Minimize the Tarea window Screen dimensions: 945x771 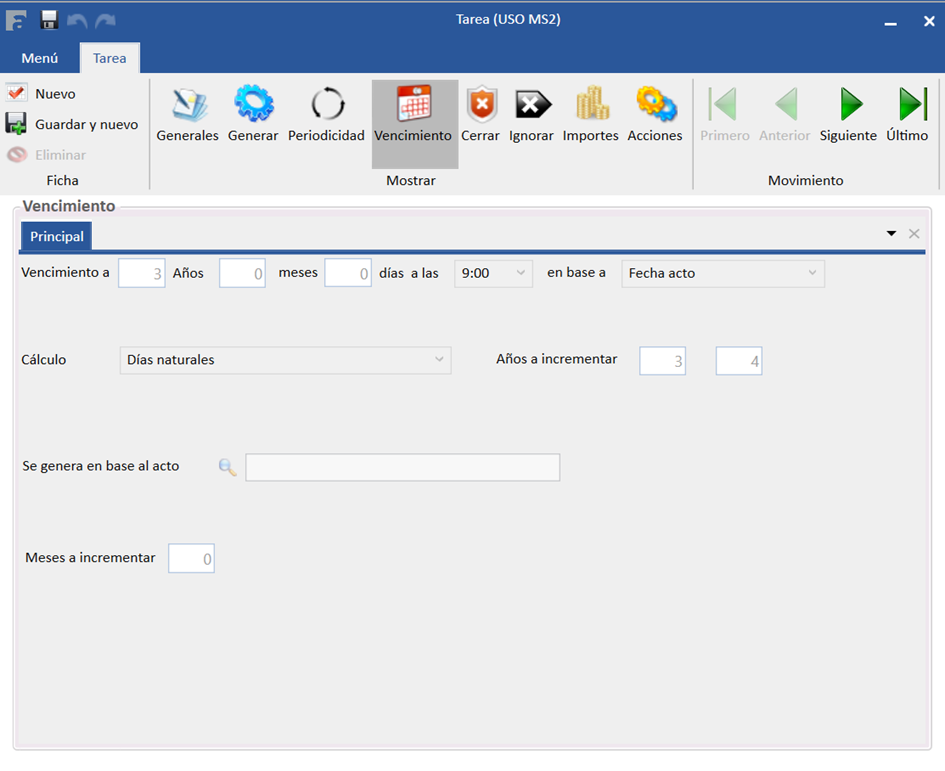[x=891, y=24]
